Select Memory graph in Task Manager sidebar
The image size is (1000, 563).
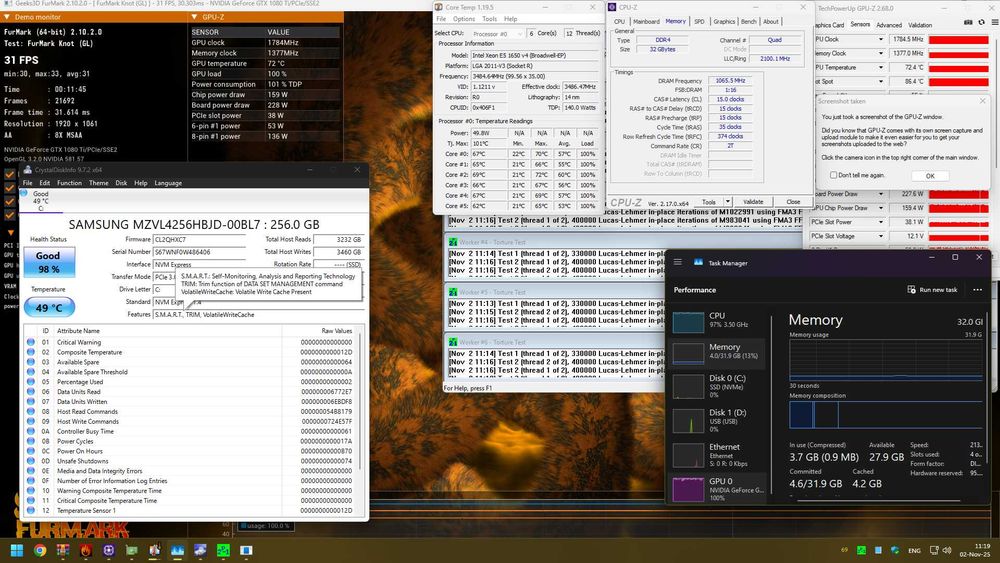(x=688, y=353)
